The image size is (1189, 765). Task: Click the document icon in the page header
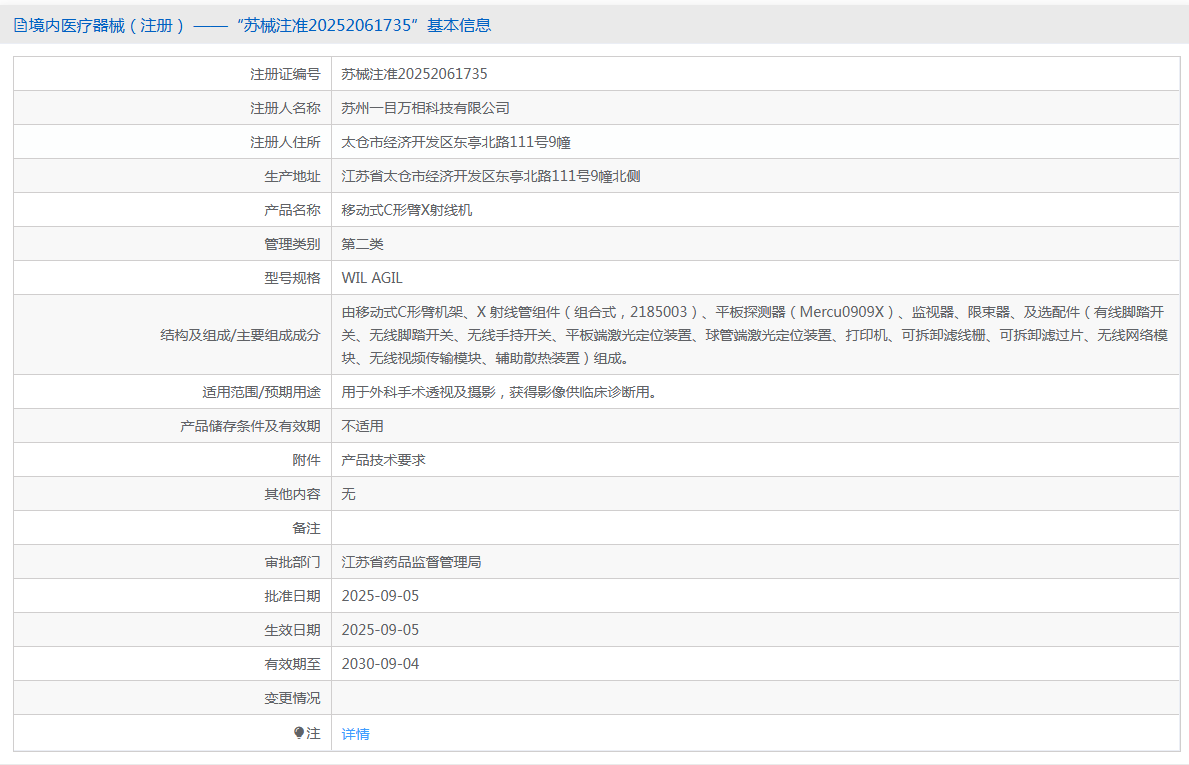[x=20, y=26]
